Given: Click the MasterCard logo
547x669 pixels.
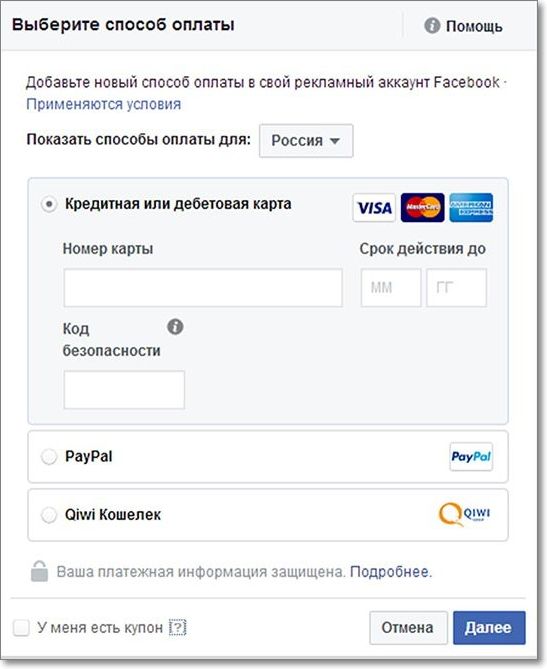Looking at the screenshot, I should pyautogui.click(x=422, y=208).
